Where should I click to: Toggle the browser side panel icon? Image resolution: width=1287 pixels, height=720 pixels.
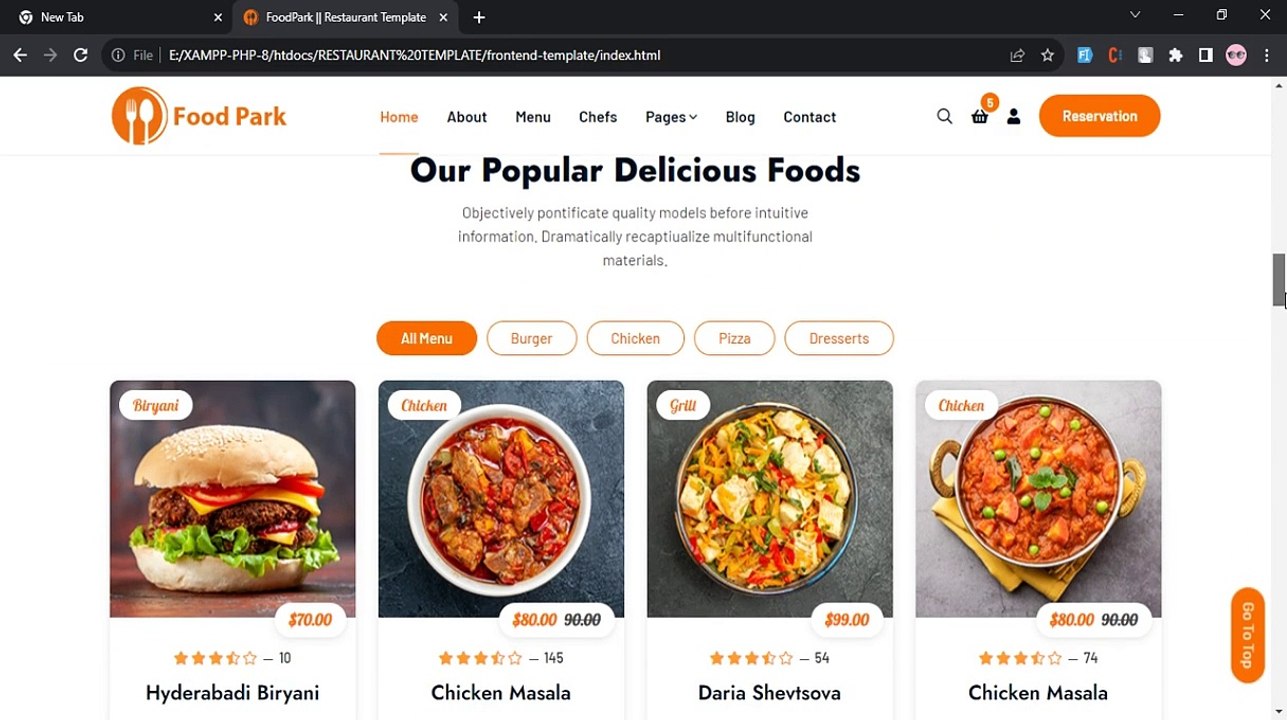pyautogui.click(x=1206, y=55)
